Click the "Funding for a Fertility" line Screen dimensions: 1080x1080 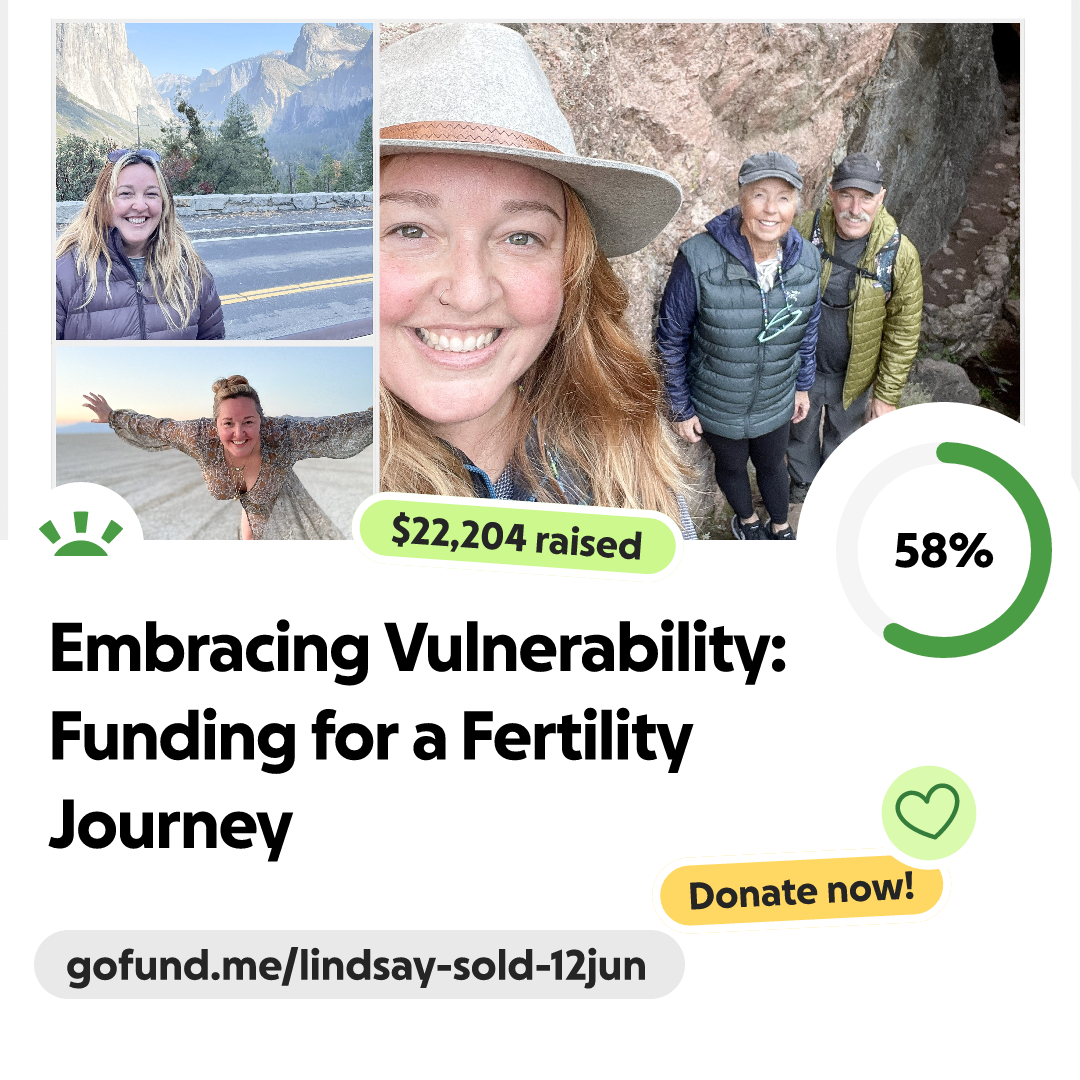[x=370, y=738]
